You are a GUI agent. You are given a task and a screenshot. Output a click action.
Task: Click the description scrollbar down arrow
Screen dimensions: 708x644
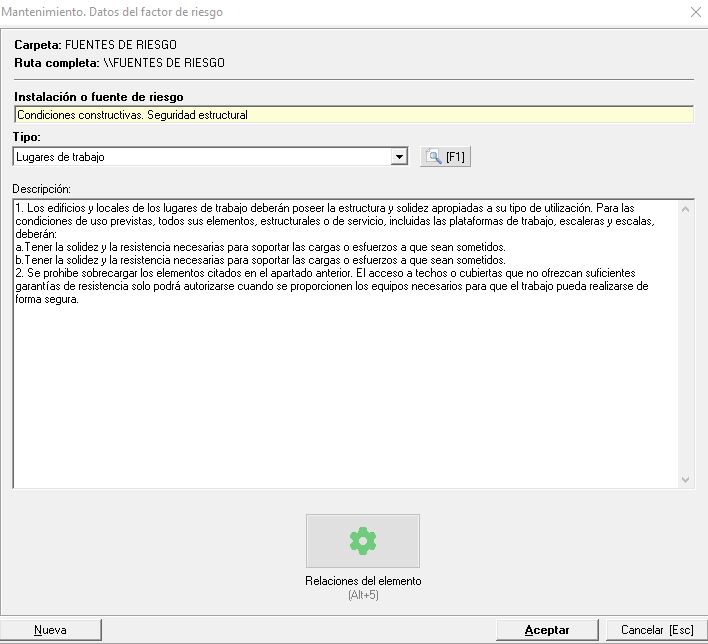(685, 480)
